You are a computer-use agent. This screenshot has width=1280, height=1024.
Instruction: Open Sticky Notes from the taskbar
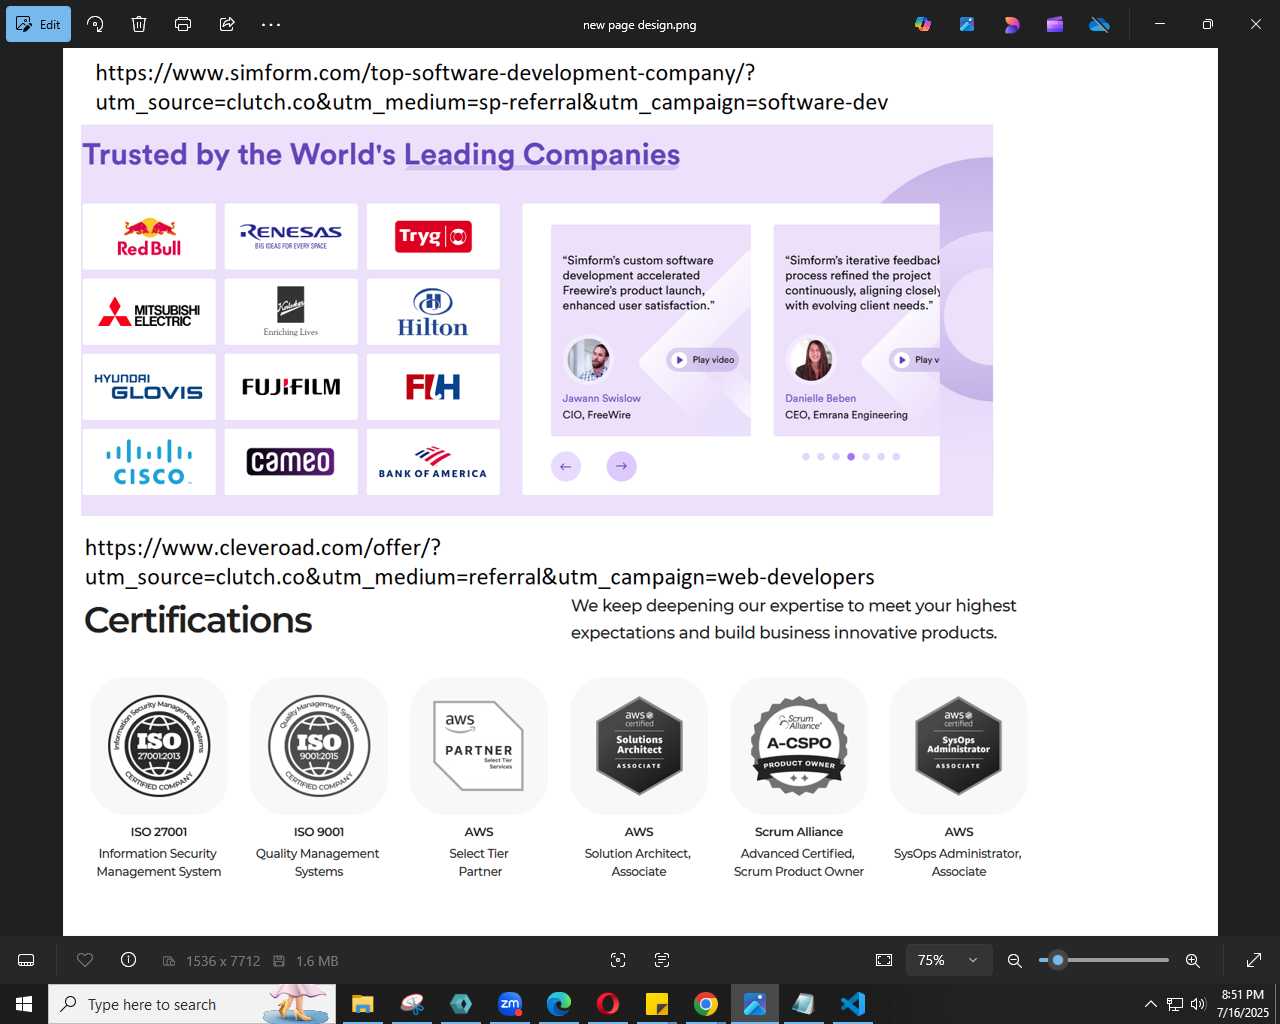(657, 1004)
